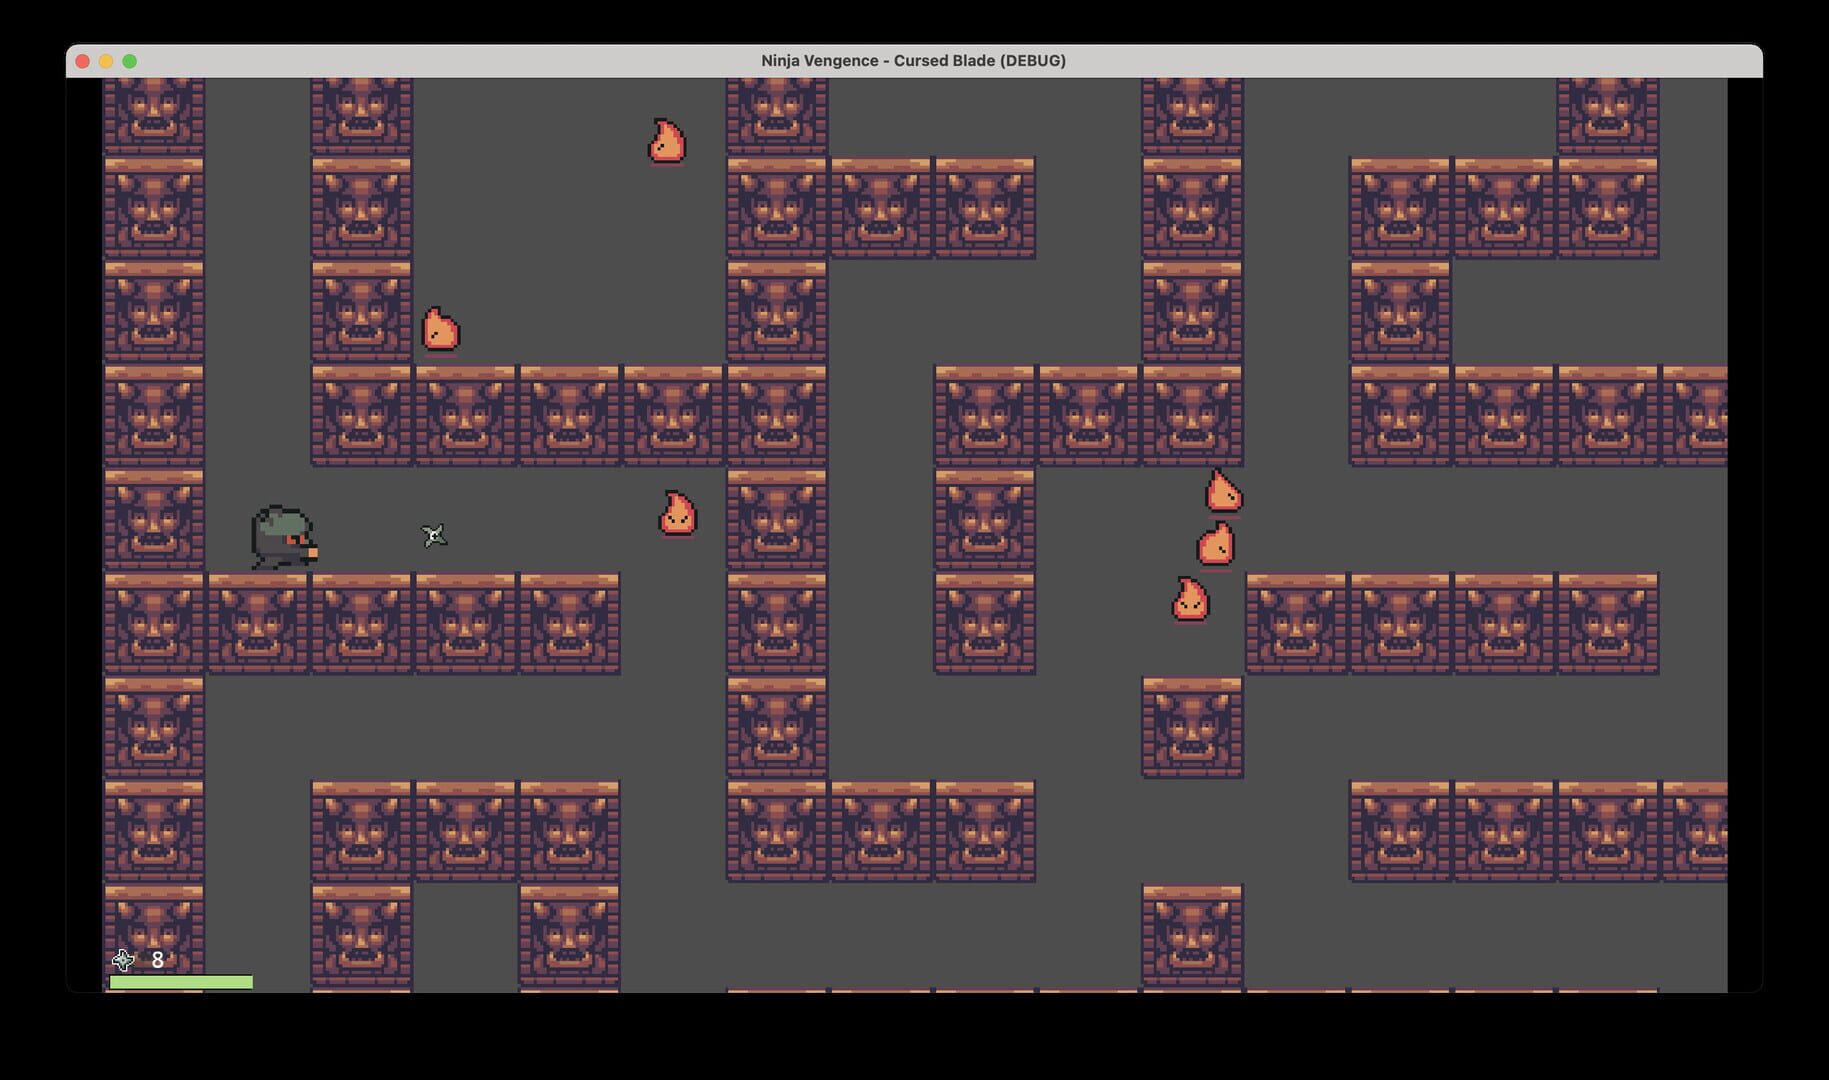Target the lowest flame above the right platform
1829x1080 pixels.
[1190, 598]
